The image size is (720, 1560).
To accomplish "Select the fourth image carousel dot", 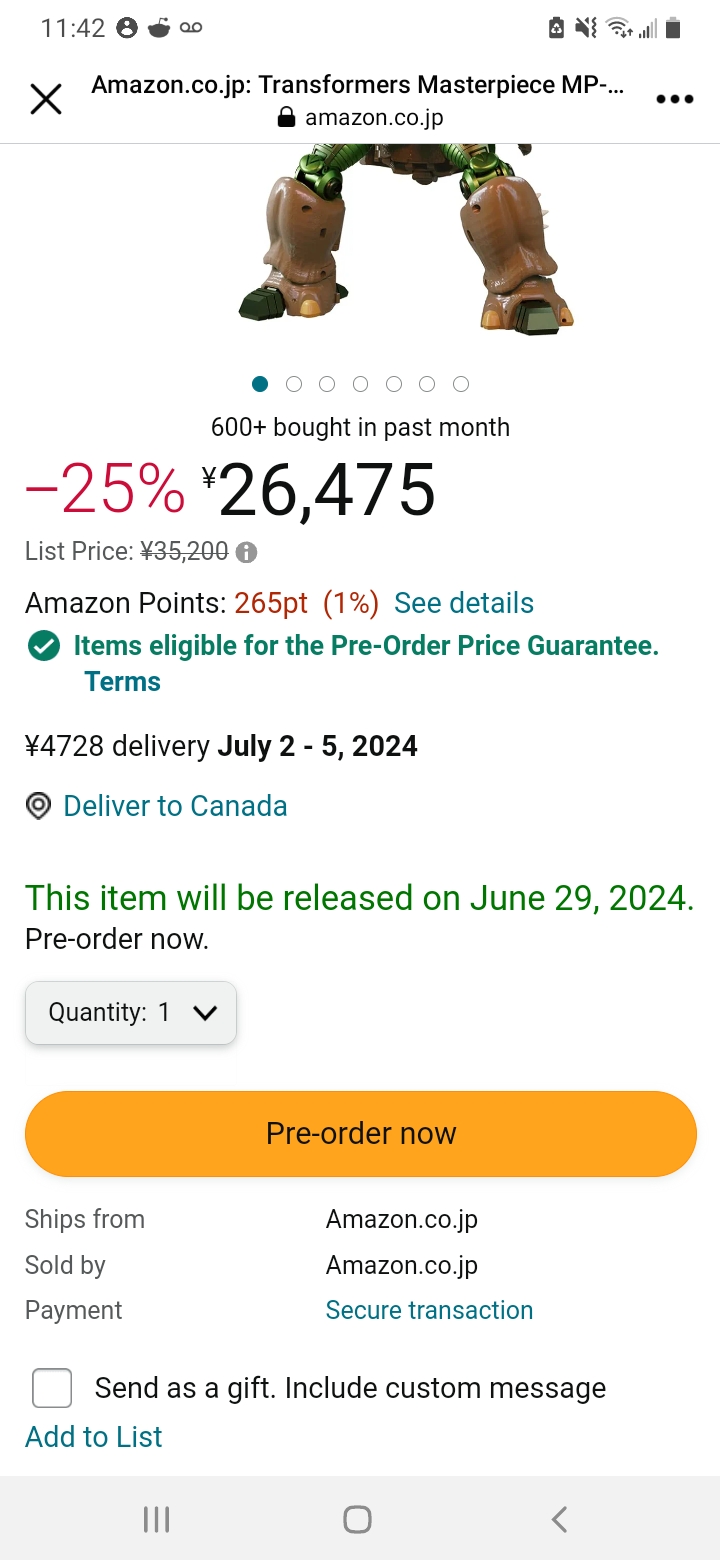I will (361, 384).
